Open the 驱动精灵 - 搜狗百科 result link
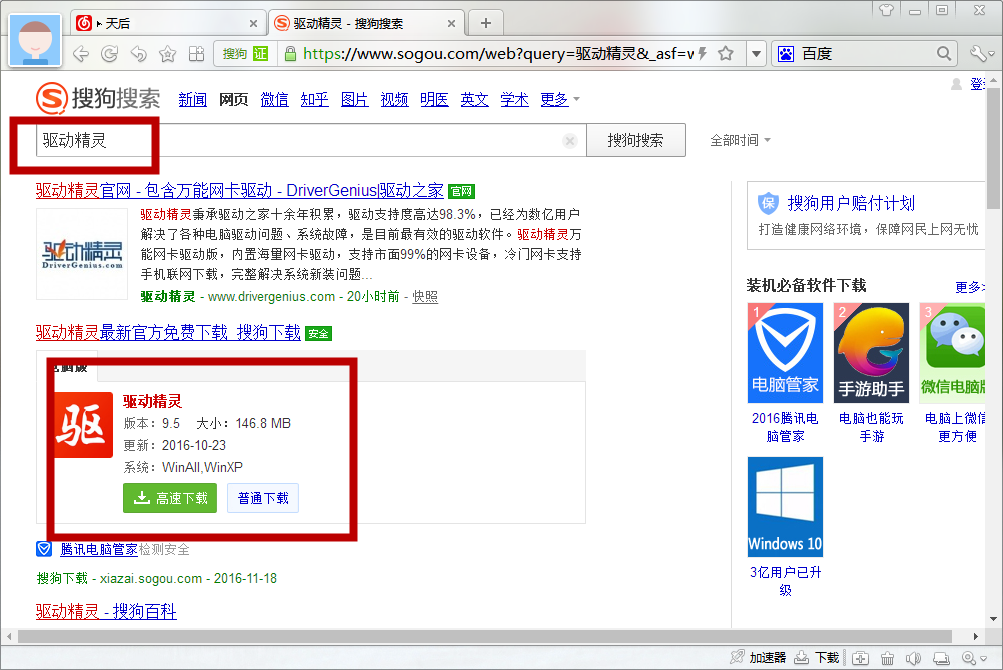Viewport: 1003px width, 670px height. click(x=106, y=611)
